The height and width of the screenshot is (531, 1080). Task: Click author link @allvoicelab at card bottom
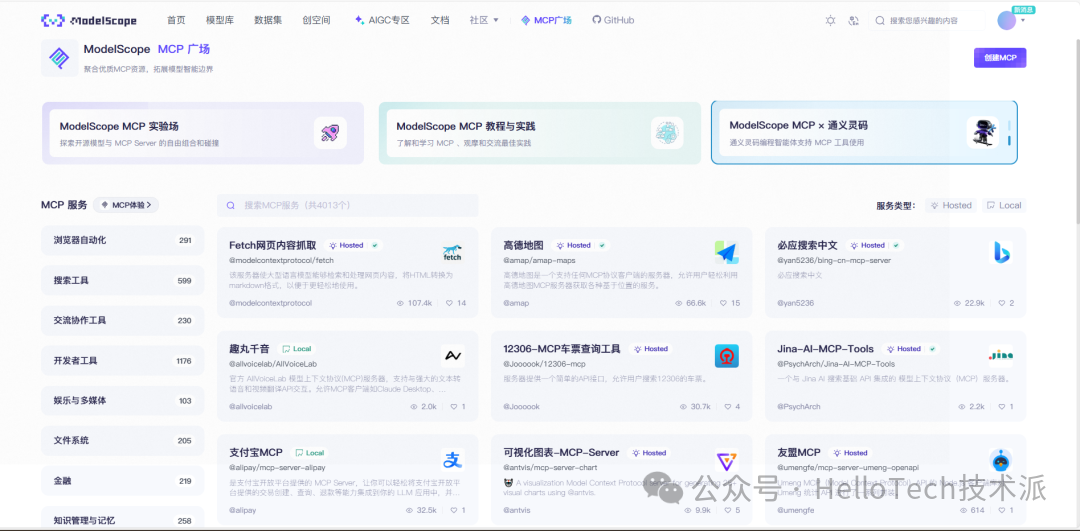click(251, 406)
